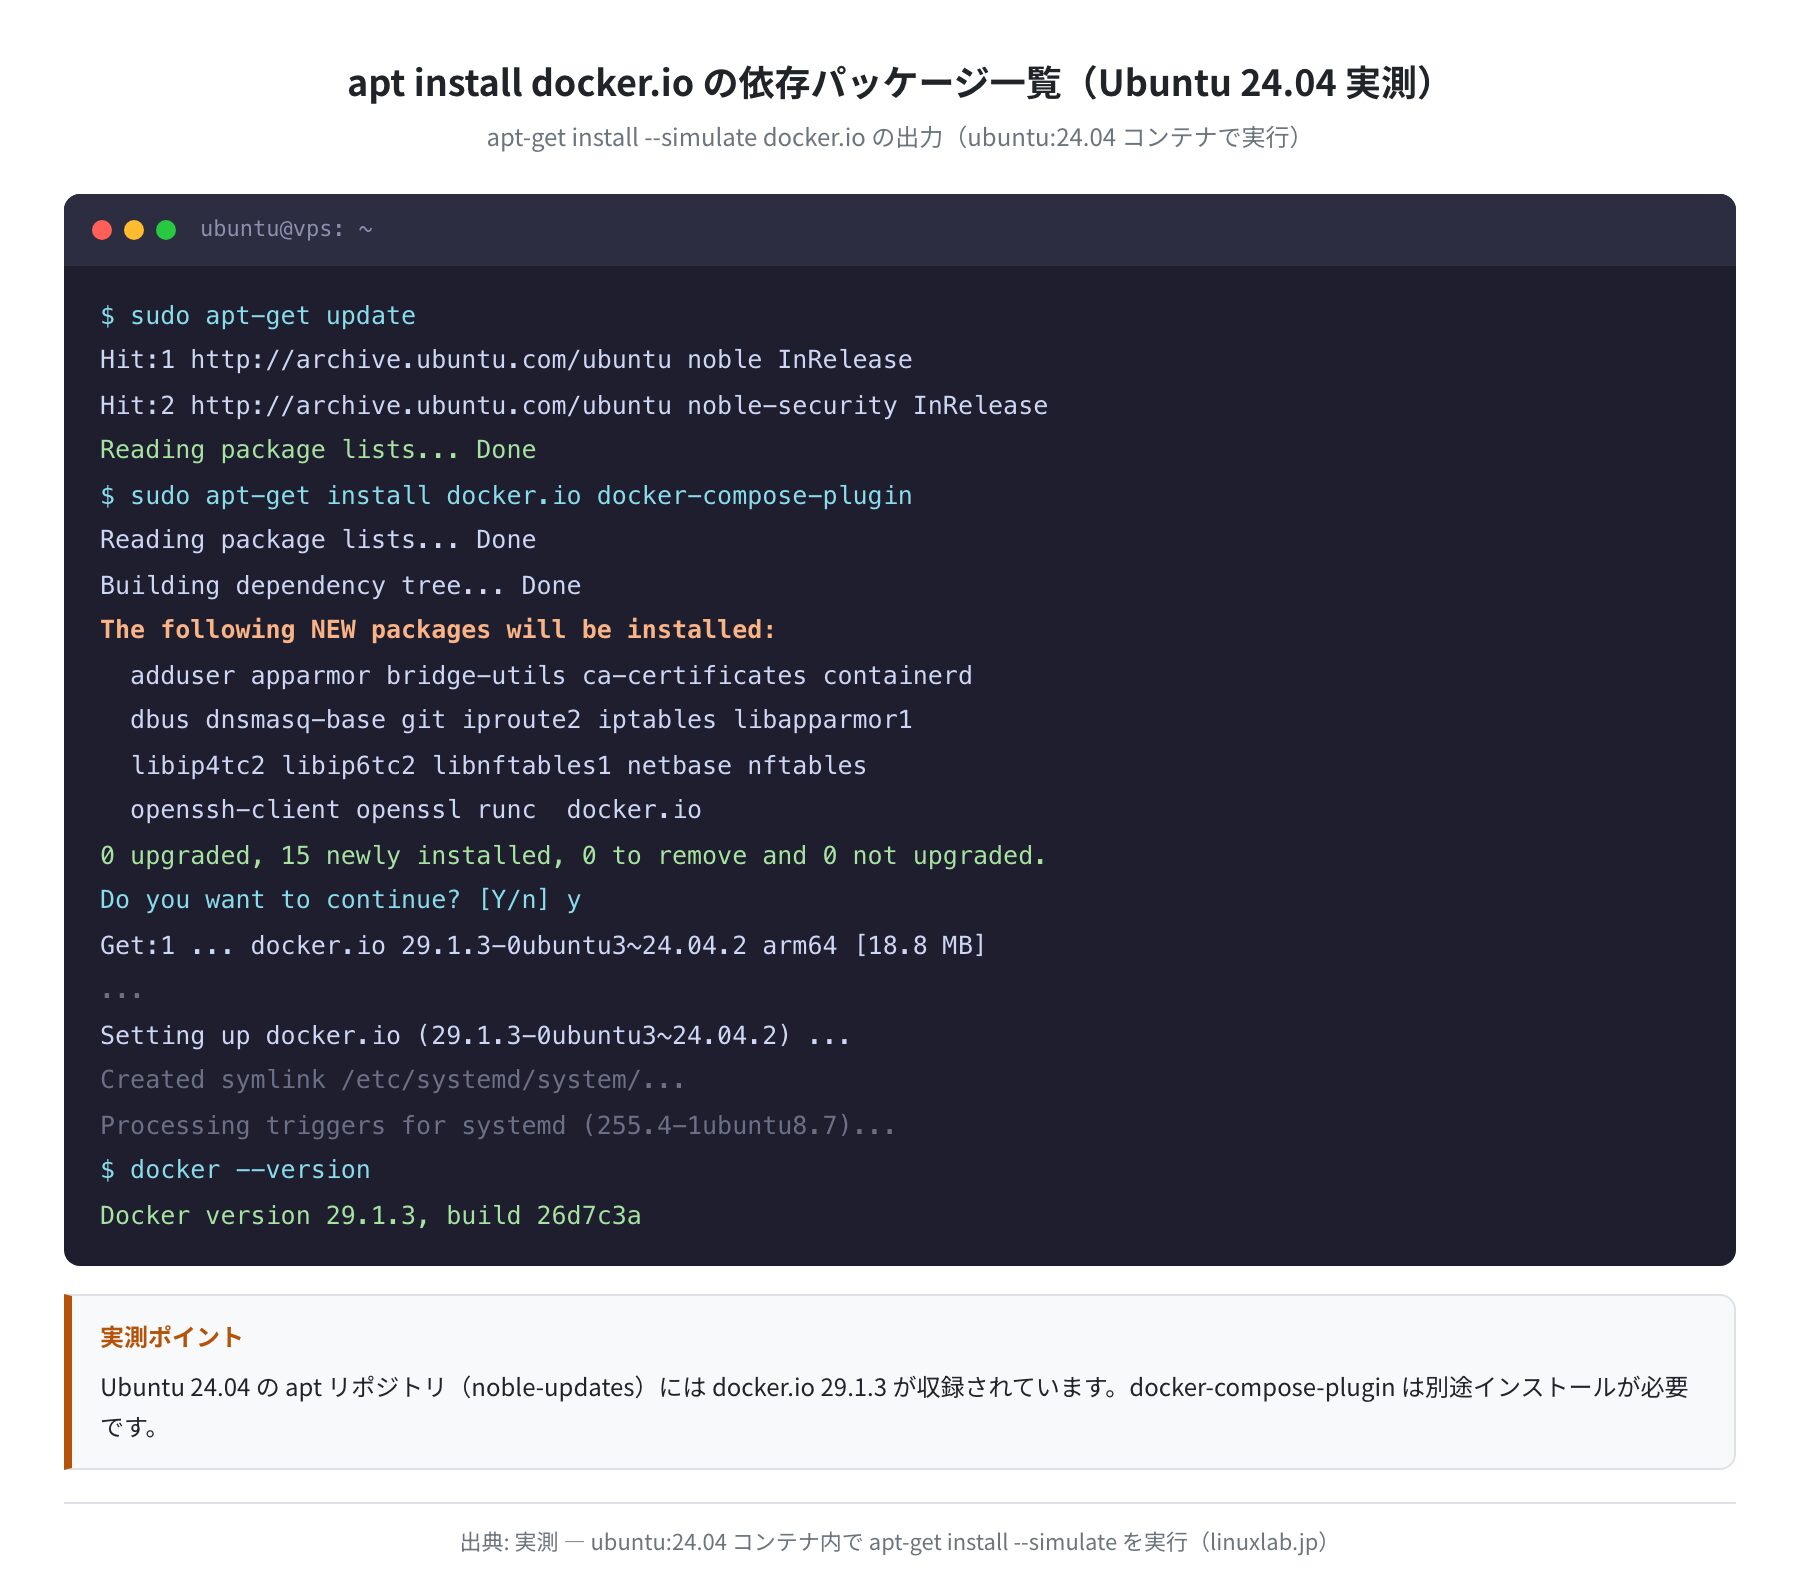This screenshot has width=1800, height=1596.
Task: Click the package row starting with 'dbus dnsmasq-base'
Action: [x=521, y=720]
